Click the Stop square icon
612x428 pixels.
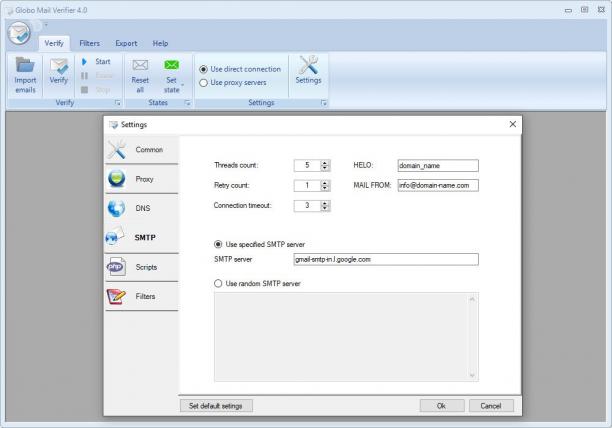(84, 90)
